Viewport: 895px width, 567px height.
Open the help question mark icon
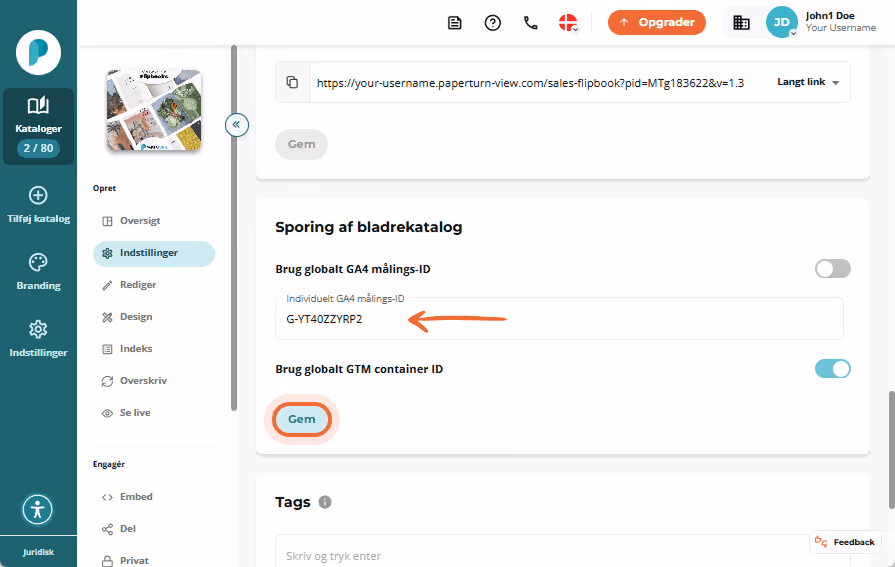[493, 23]
